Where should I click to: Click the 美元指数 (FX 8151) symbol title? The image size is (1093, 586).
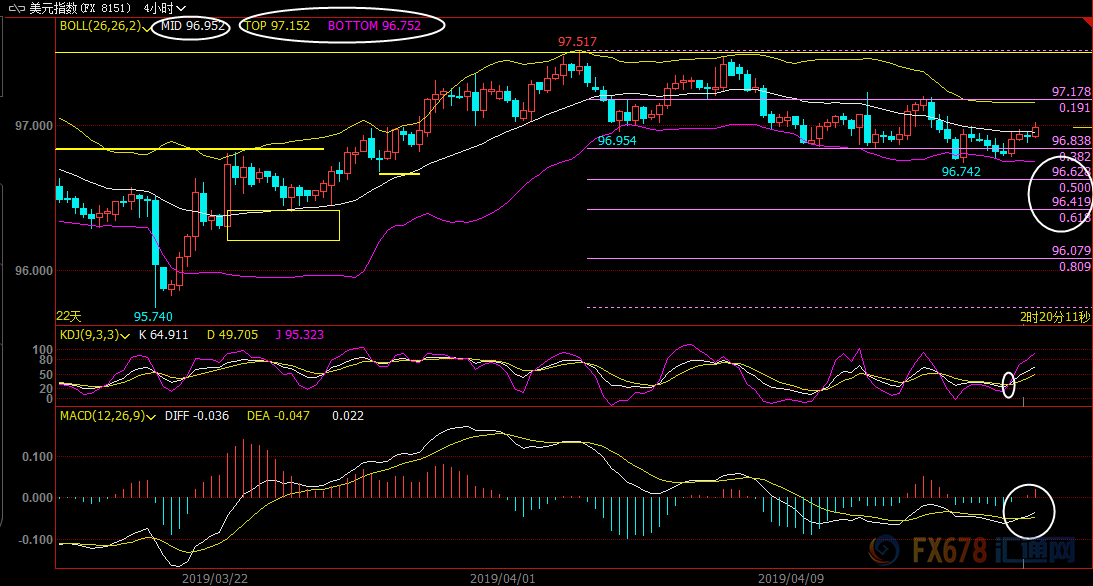[x=82, y=8]
